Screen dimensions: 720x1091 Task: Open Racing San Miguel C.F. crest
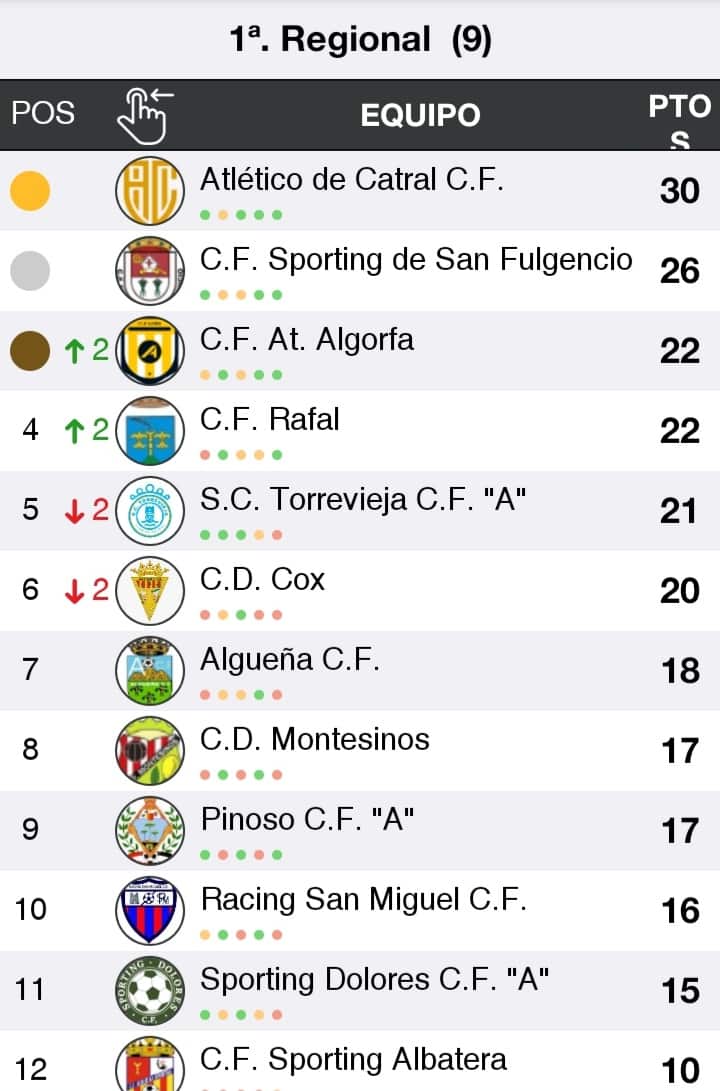[x=150, y=910]
